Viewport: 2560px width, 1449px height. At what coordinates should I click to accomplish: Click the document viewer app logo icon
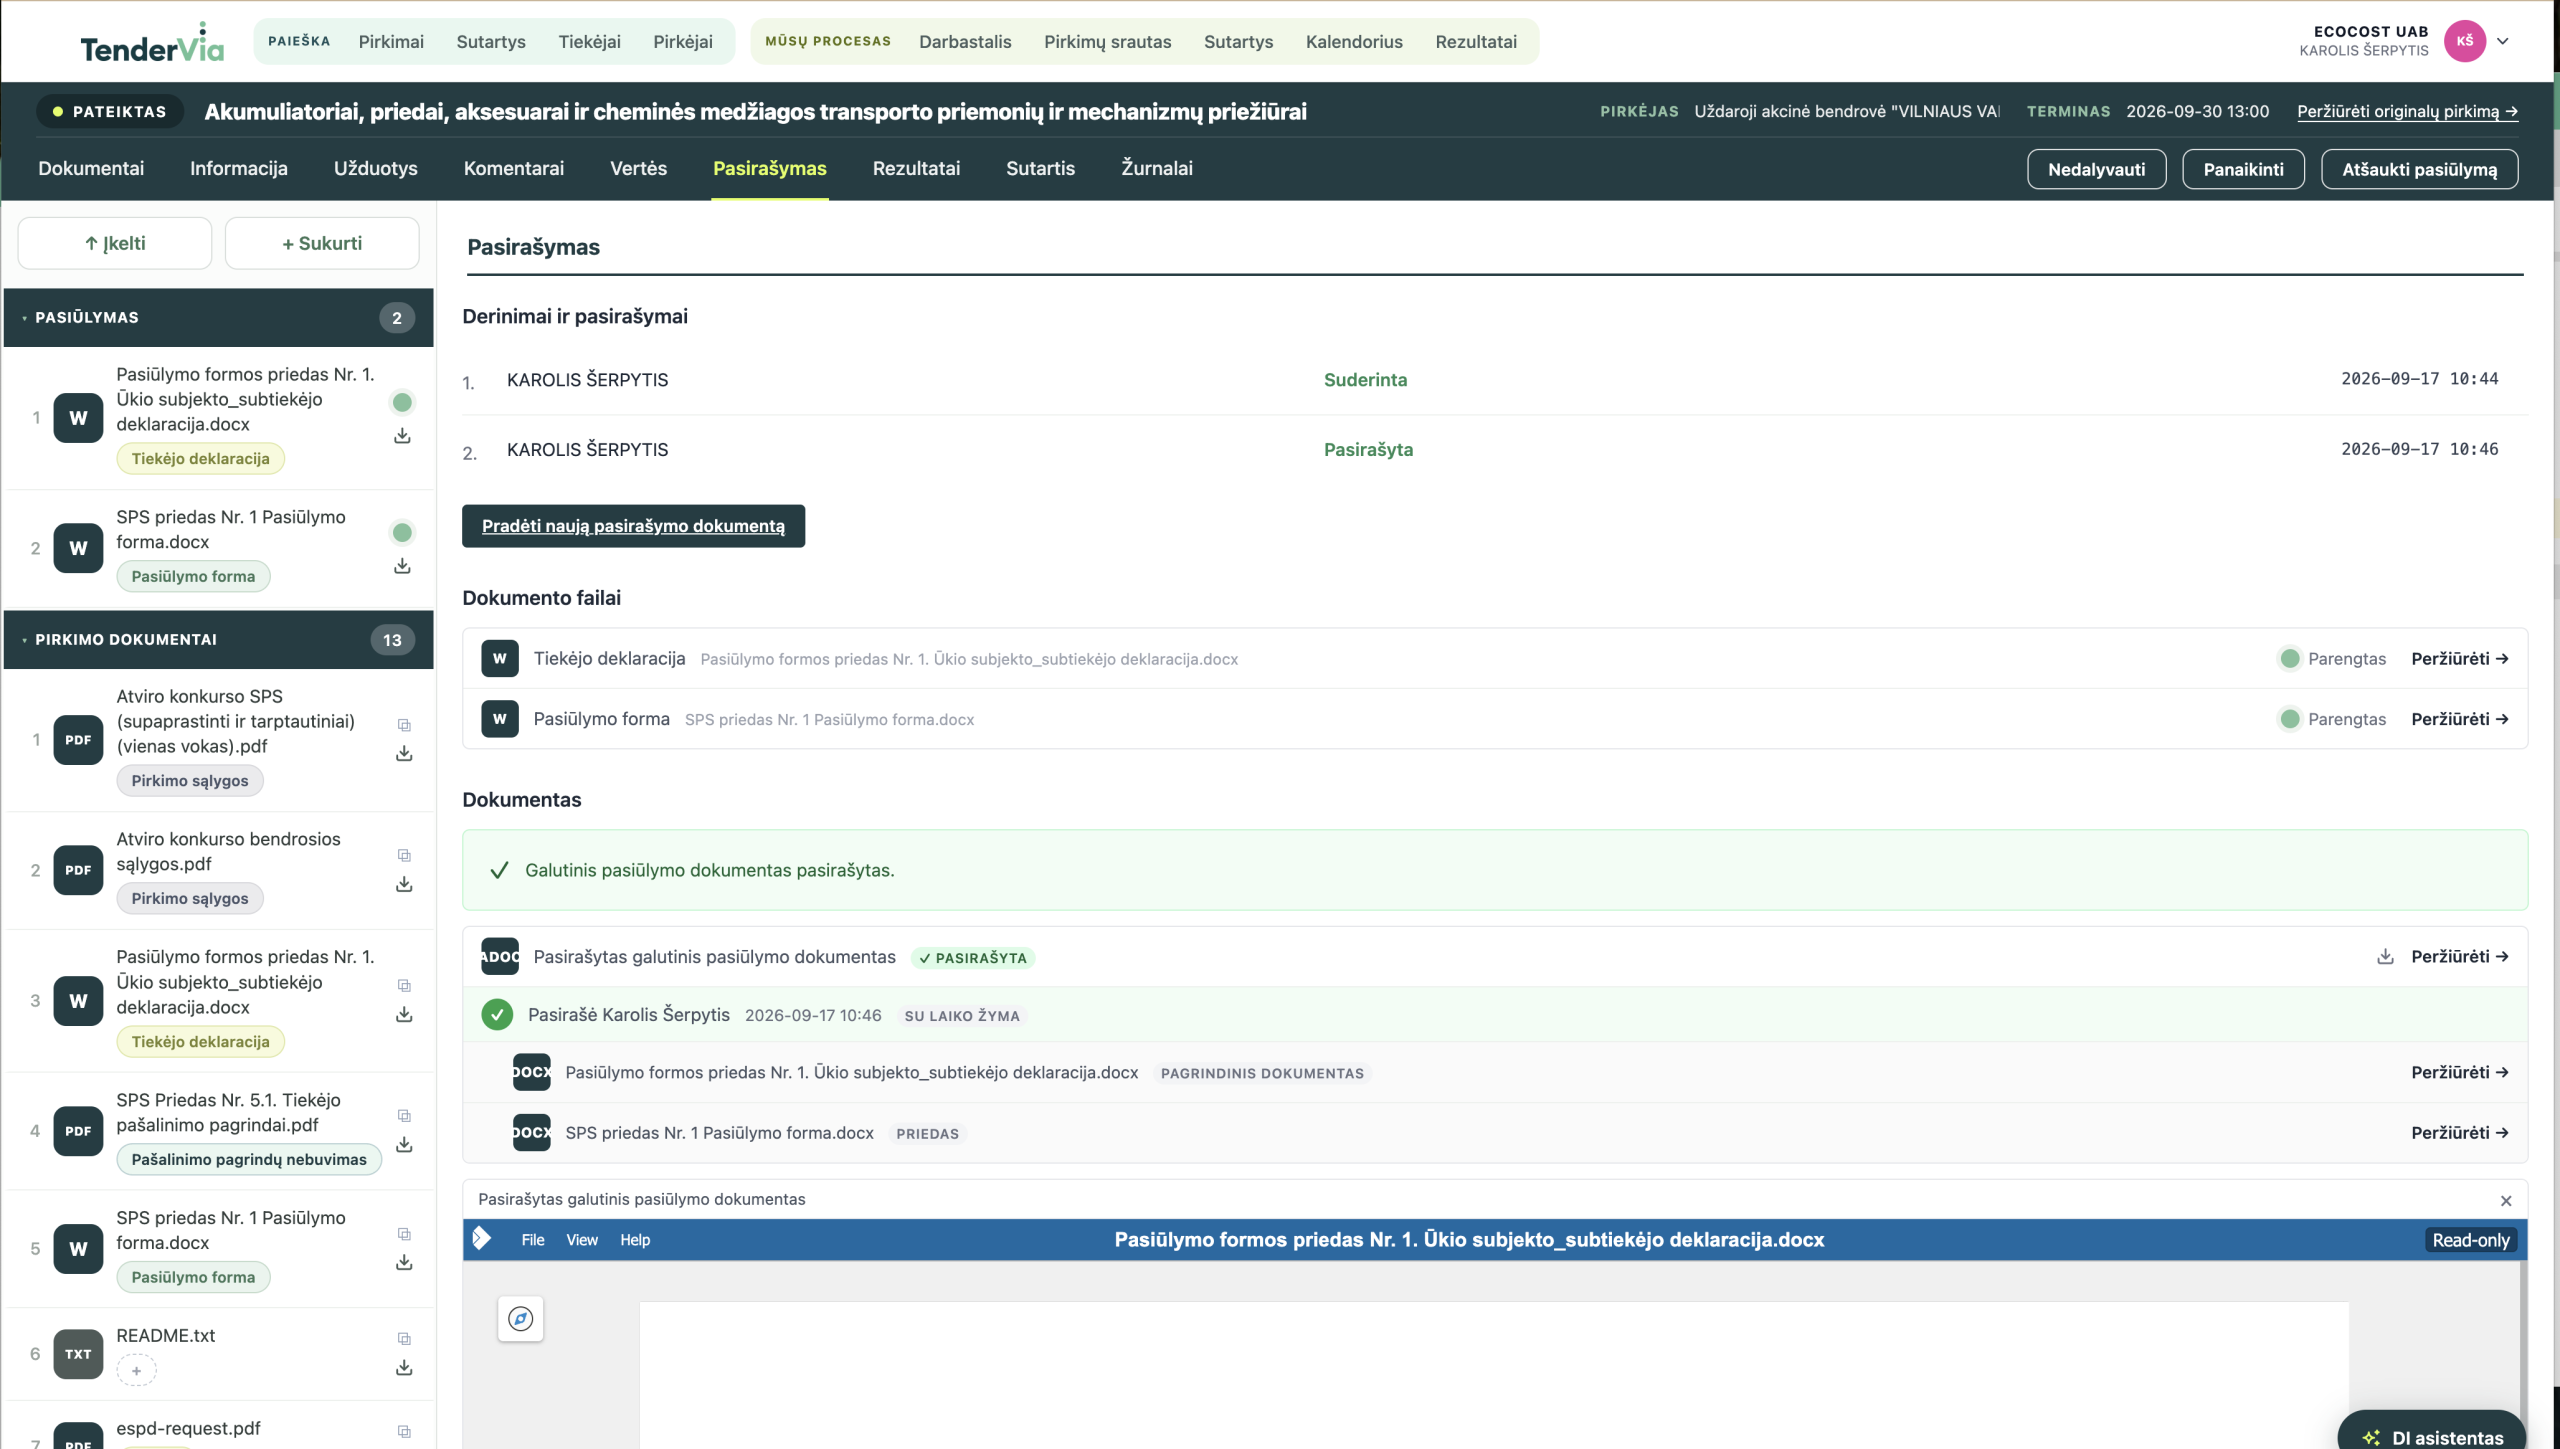pos(482,1238)
